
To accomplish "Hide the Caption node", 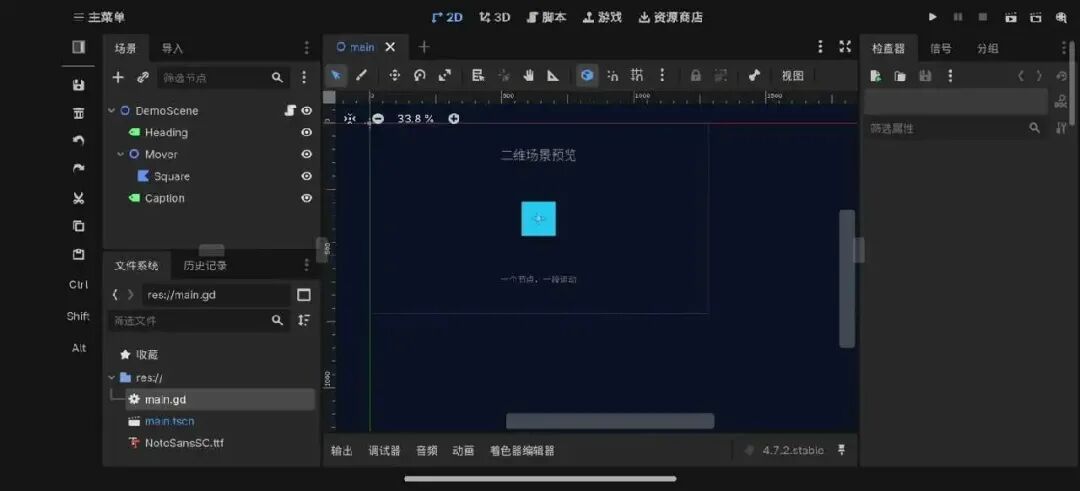I will pos(307,198).
